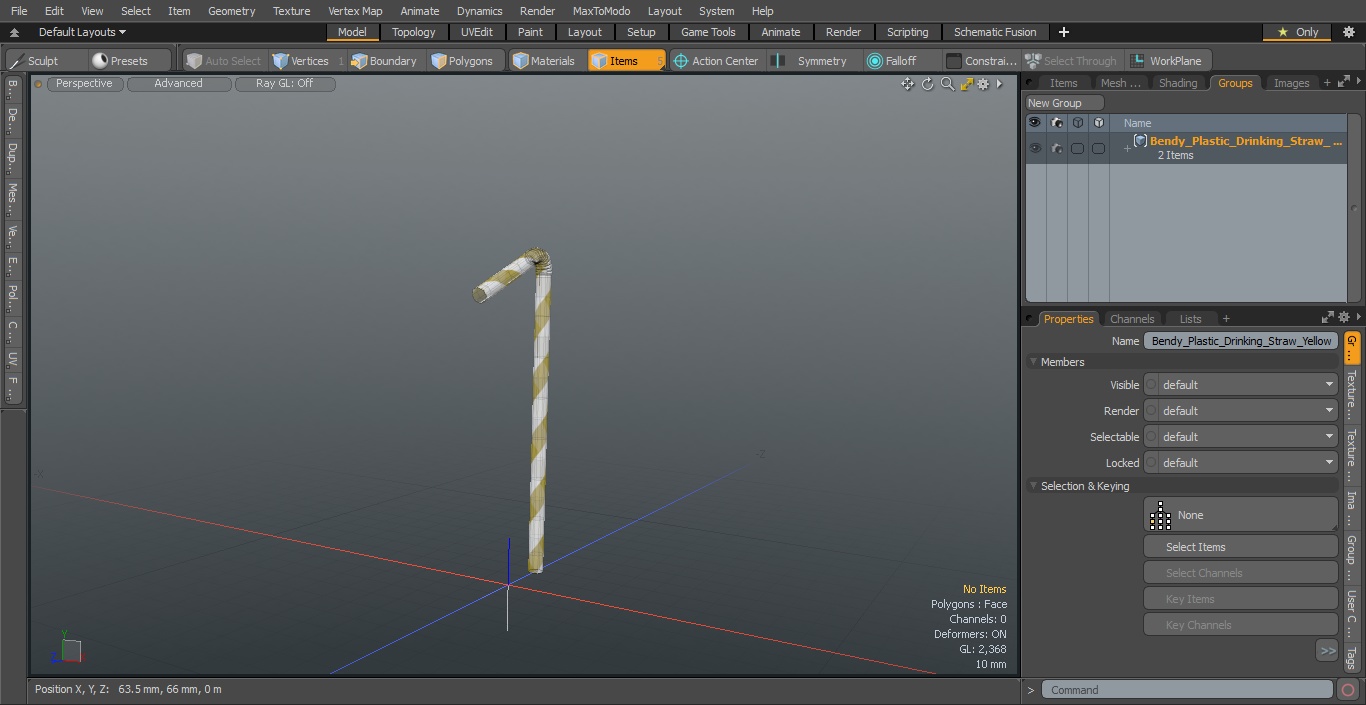Open the Images panel tab
The height and width of the screenshot is (705, 1366).
tap(1291, 83)
